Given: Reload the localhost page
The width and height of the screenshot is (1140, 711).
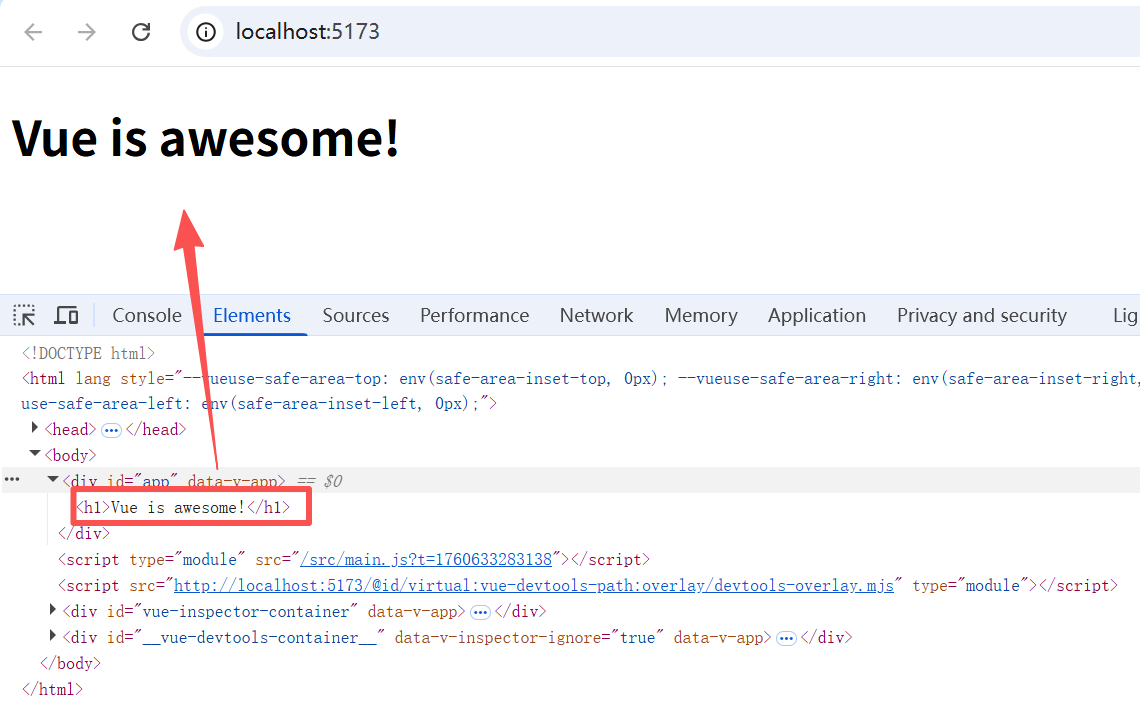Looking at the screenshot, I should (141, 32).
